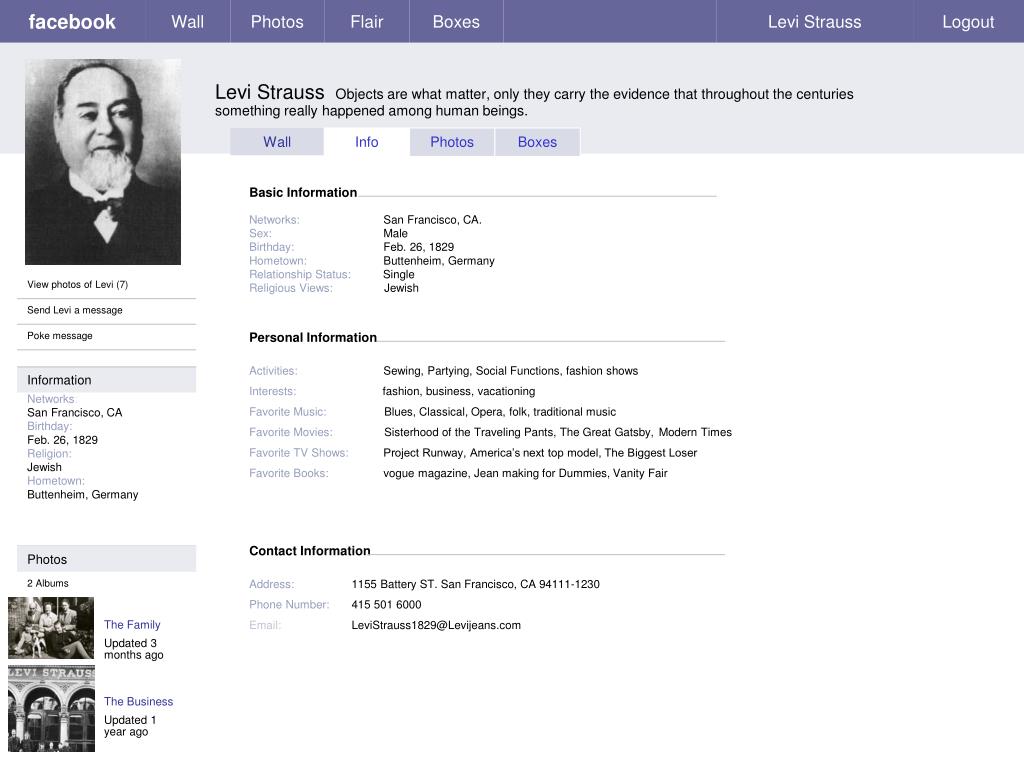Screen dimensions: 1024x768
Task: Click Feb. 26, 1829 in Basic Information
Action: [x=419, y=247]
